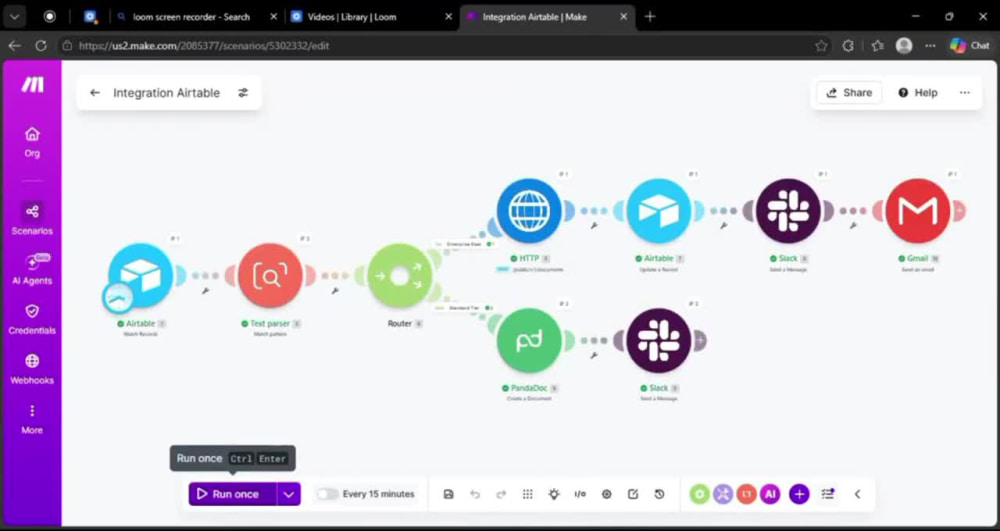
Task: Toggle the Every 15 minutes scheduling switch
Action: coord(327,494)
